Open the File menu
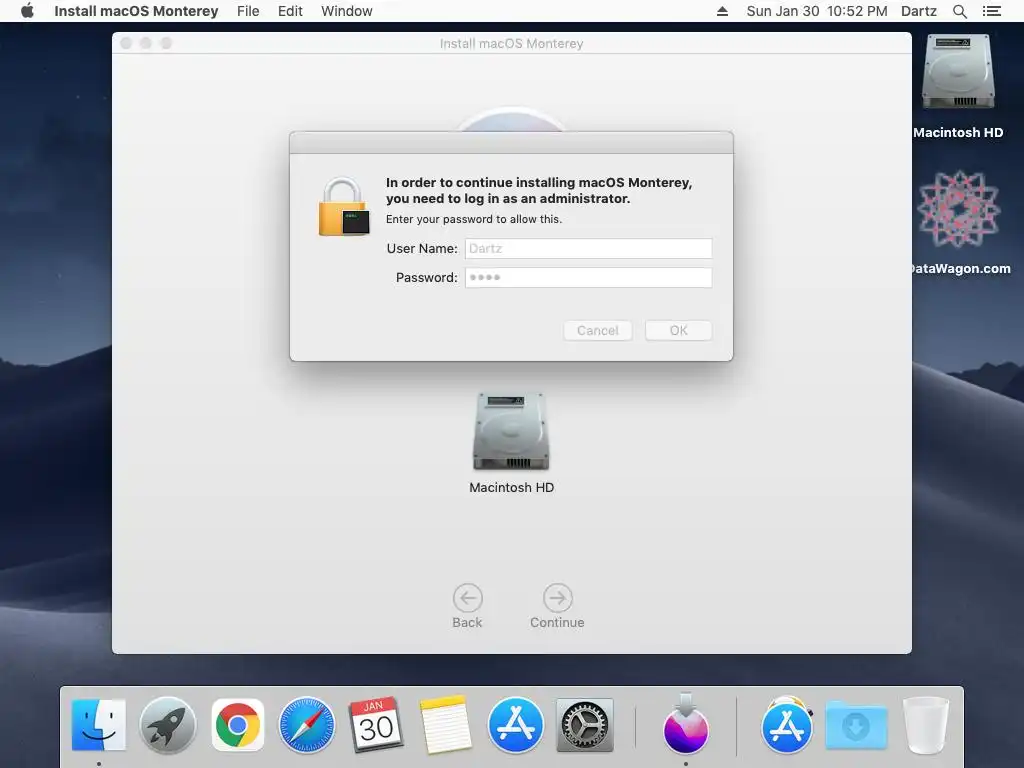This screenshot has height=768, width=1024. click(248, 11)
